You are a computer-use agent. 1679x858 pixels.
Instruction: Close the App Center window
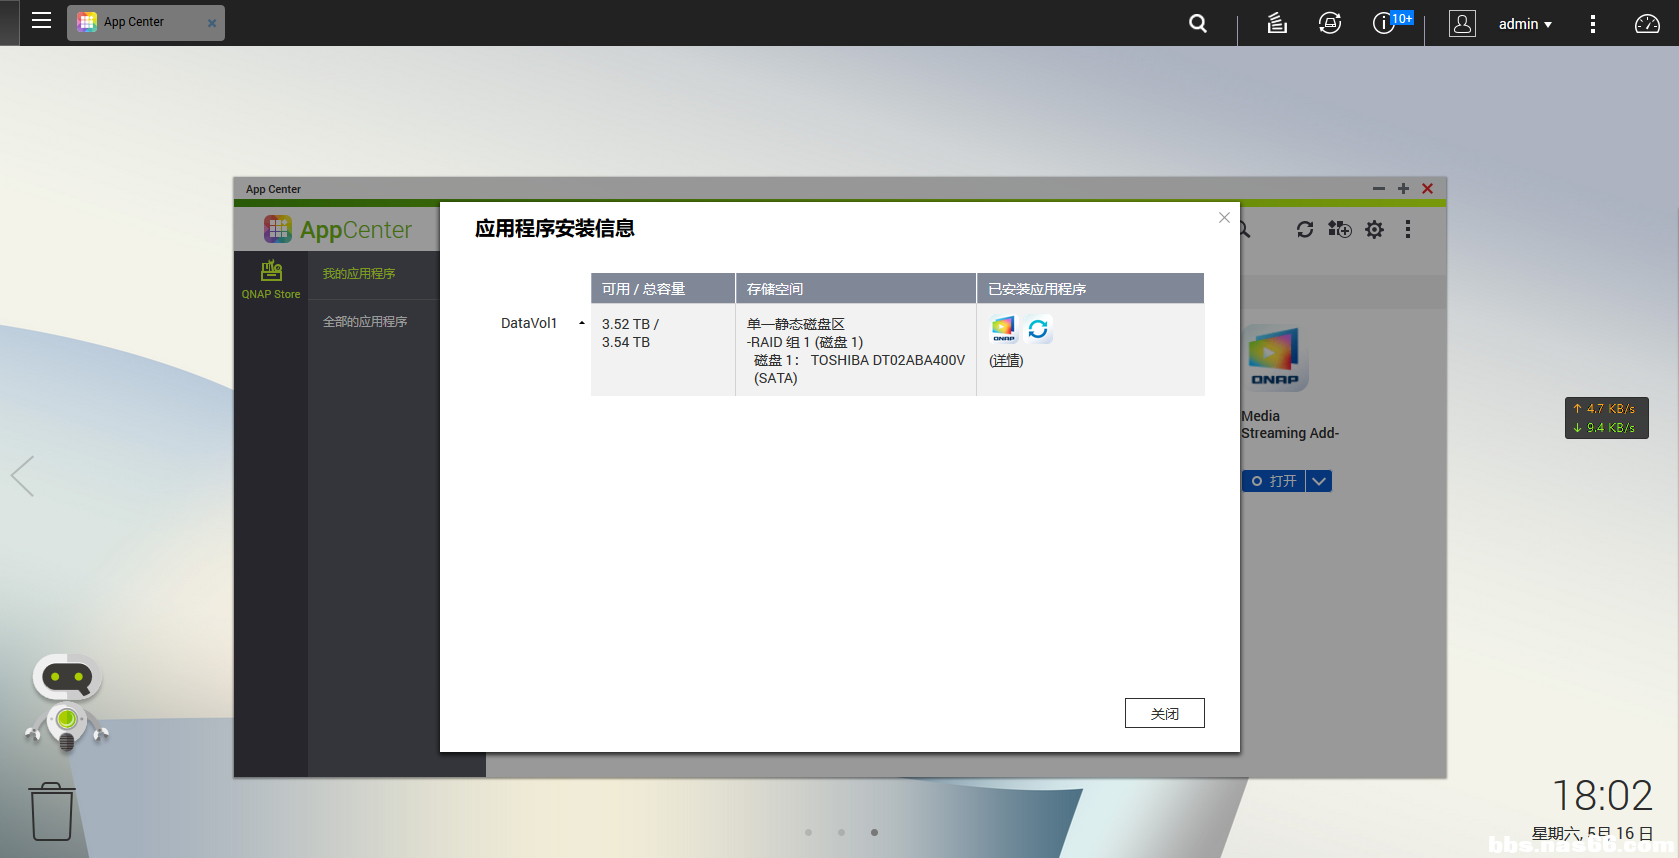pos(1428,188)
